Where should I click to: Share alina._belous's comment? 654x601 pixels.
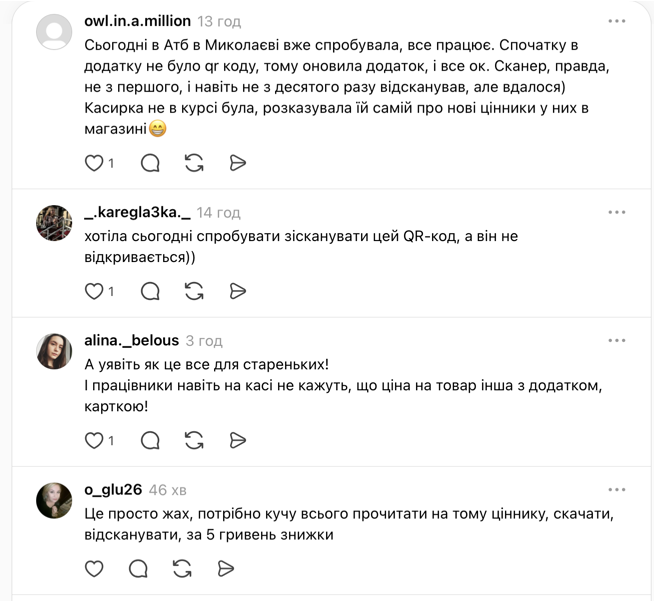pyautogui.click(x=238, y=440)
